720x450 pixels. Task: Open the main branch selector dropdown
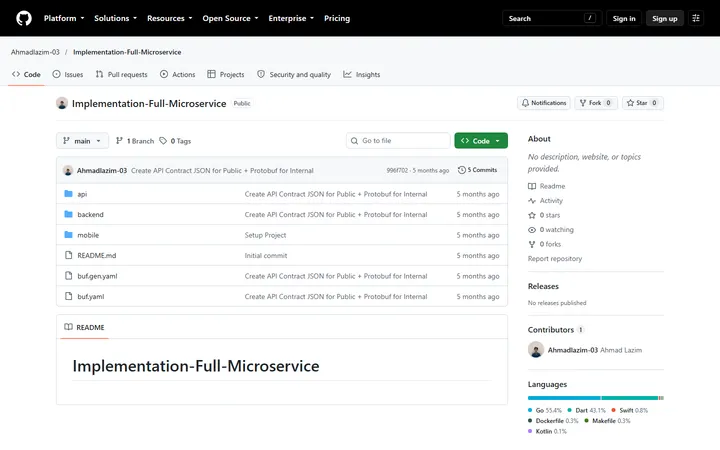tap(82, 141)
